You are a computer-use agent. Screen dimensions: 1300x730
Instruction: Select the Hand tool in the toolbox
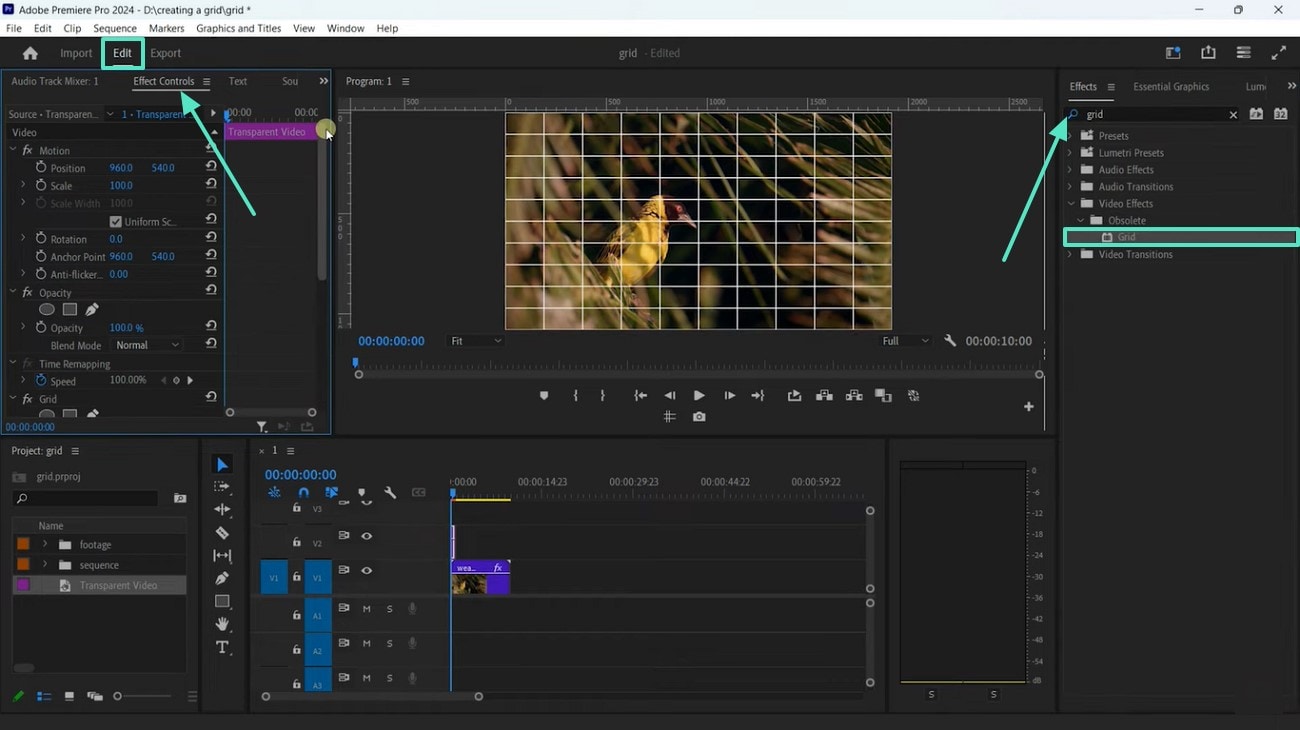tap(222, 624)
